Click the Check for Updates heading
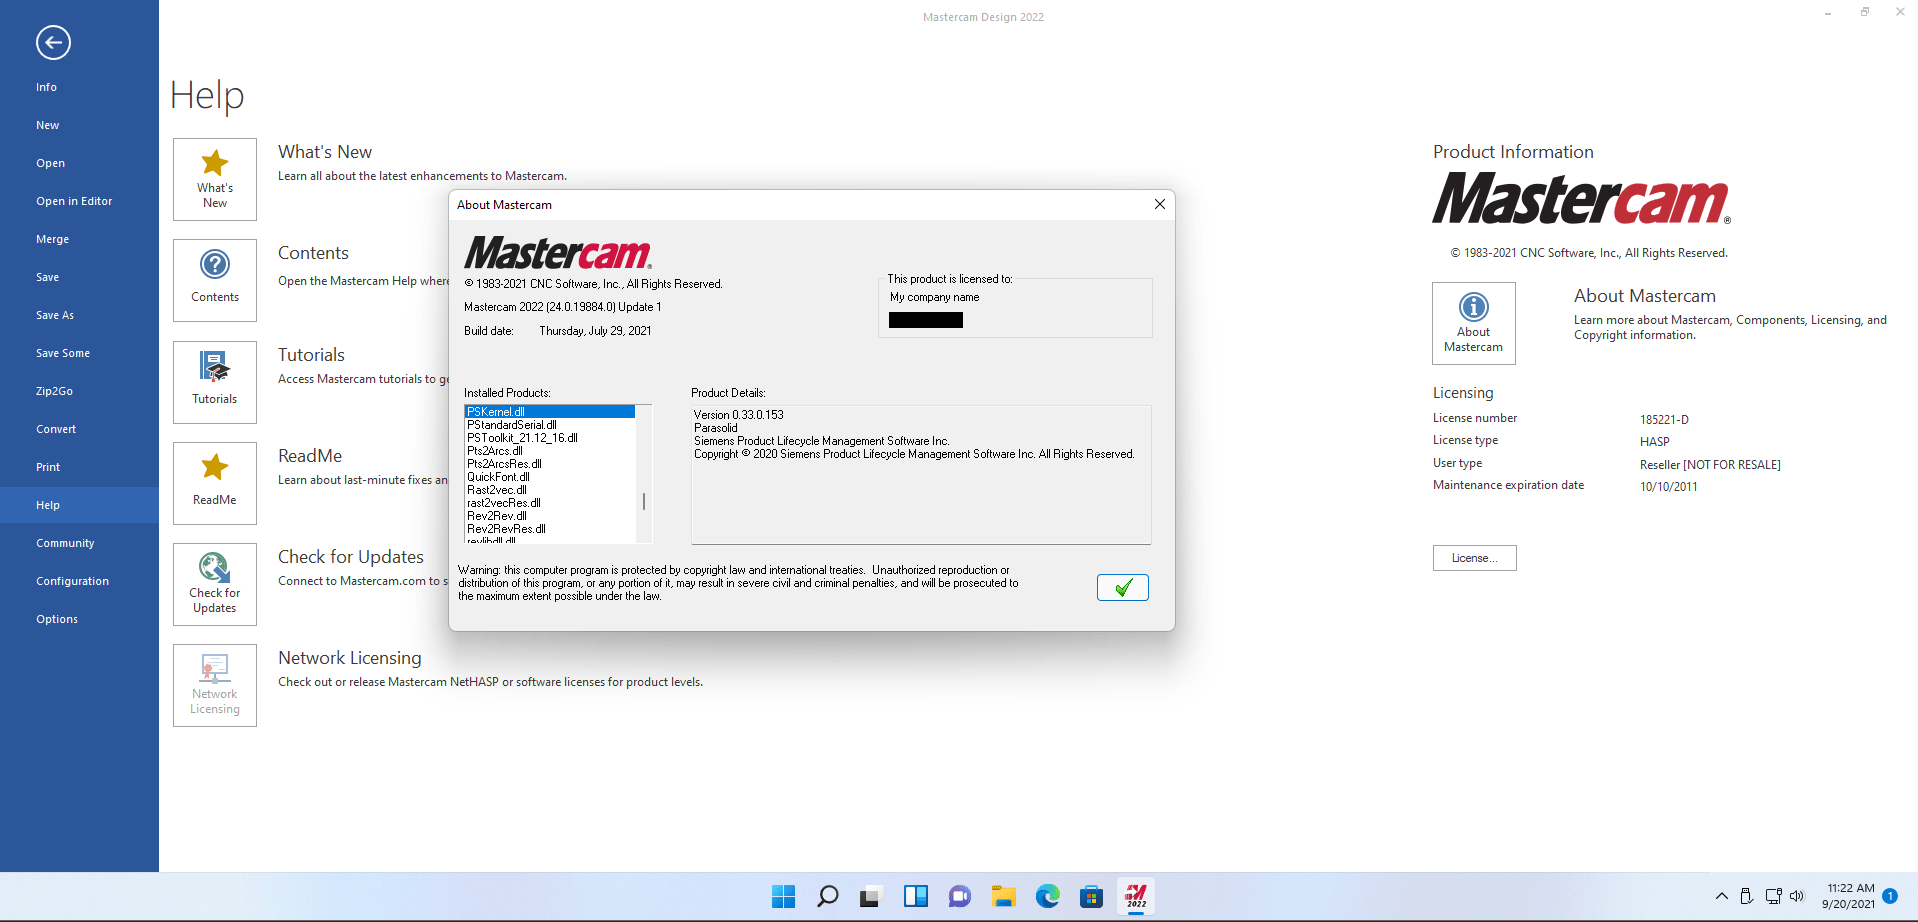The height and width of the screenshot is (922, 1918). tap(351, 557)
